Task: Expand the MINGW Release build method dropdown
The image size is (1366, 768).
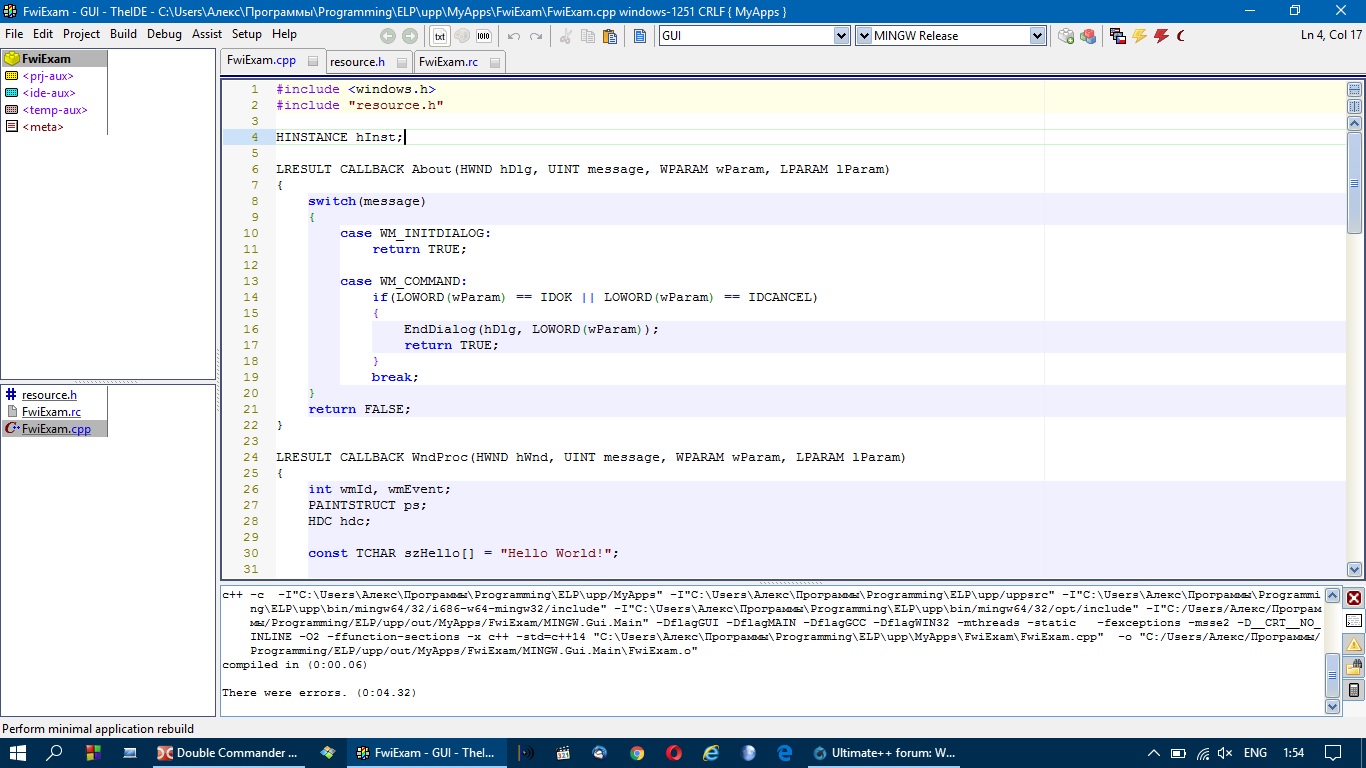Action: pos(1037,36)
